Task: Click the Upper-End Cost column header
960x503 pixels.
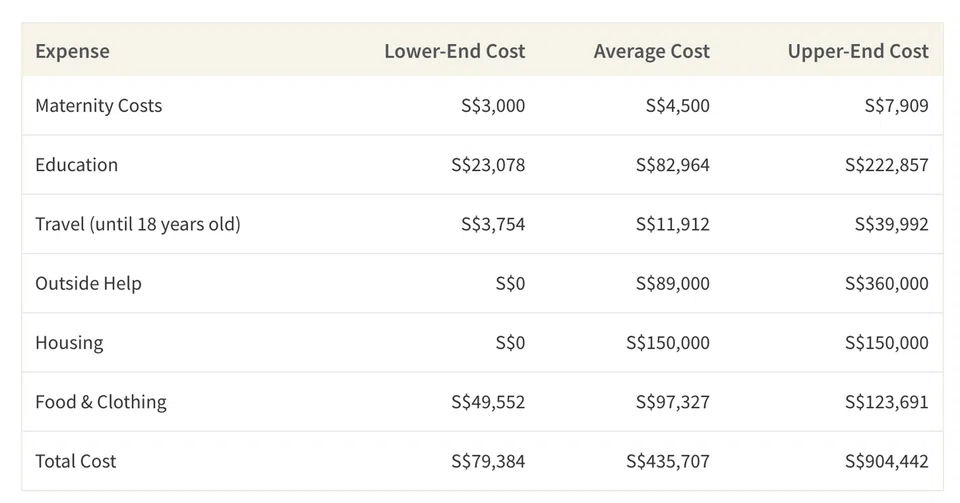Action: [x=857, y=51]
